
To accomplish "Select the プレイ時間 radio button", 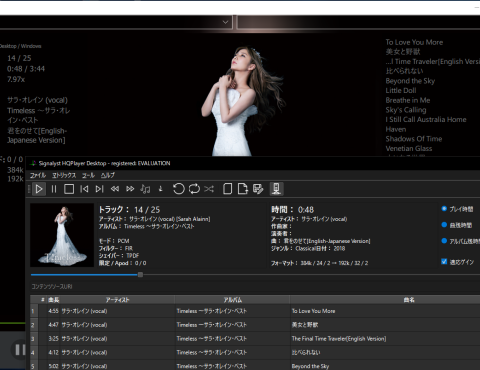I will [444, 209].
